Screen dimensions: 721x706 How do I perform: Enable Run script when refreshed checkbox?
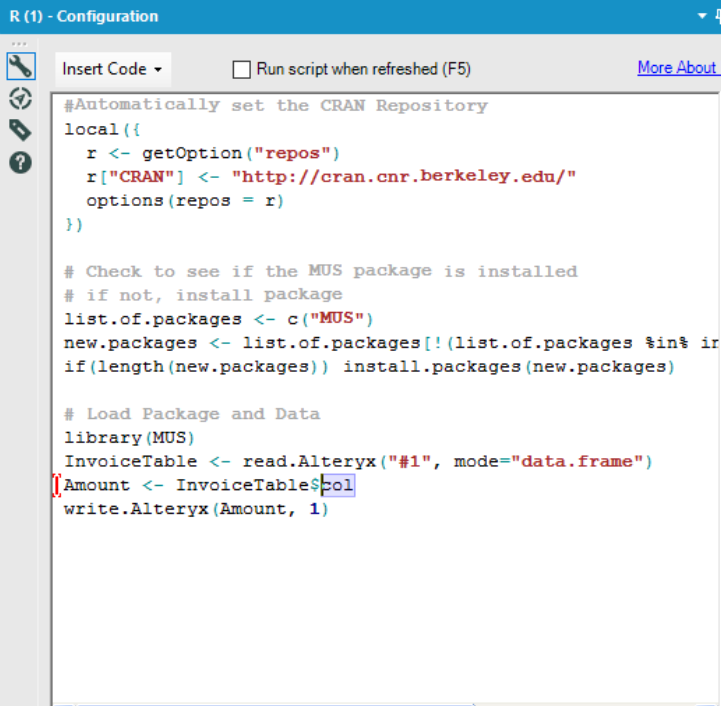pos(241,70)
